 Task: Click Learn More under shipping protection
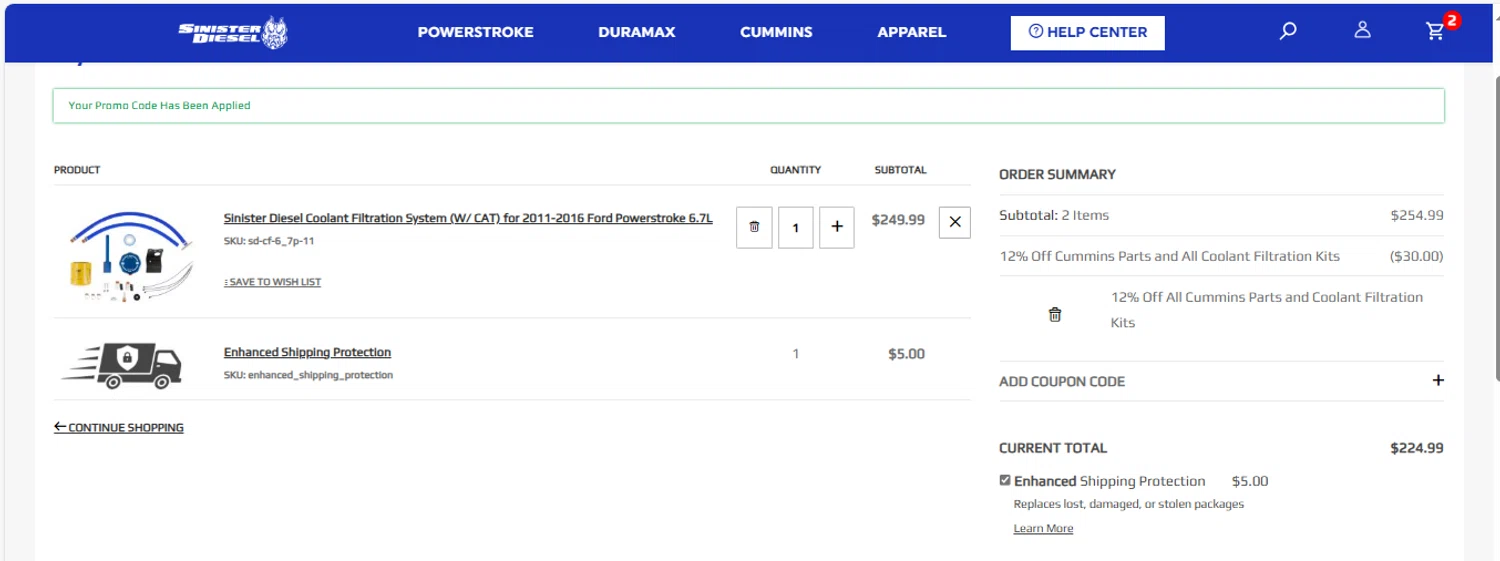(1043, 528)
